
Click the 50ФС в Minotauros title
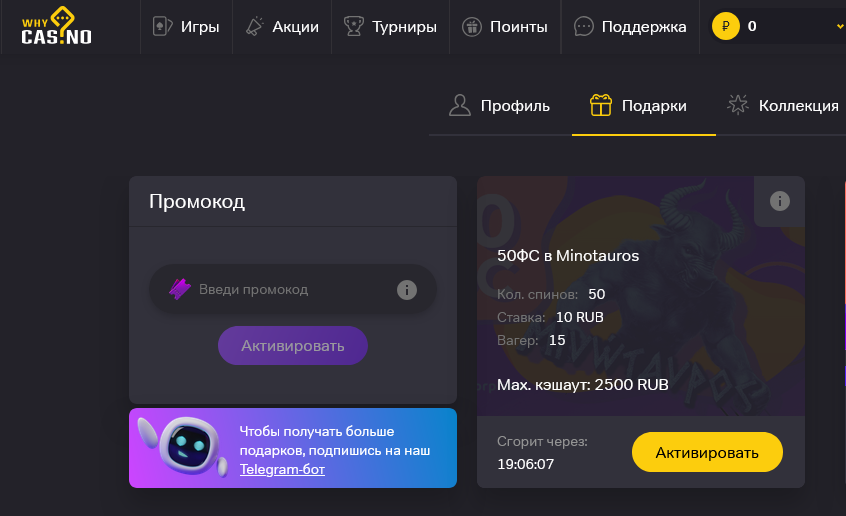coord(568,256)
